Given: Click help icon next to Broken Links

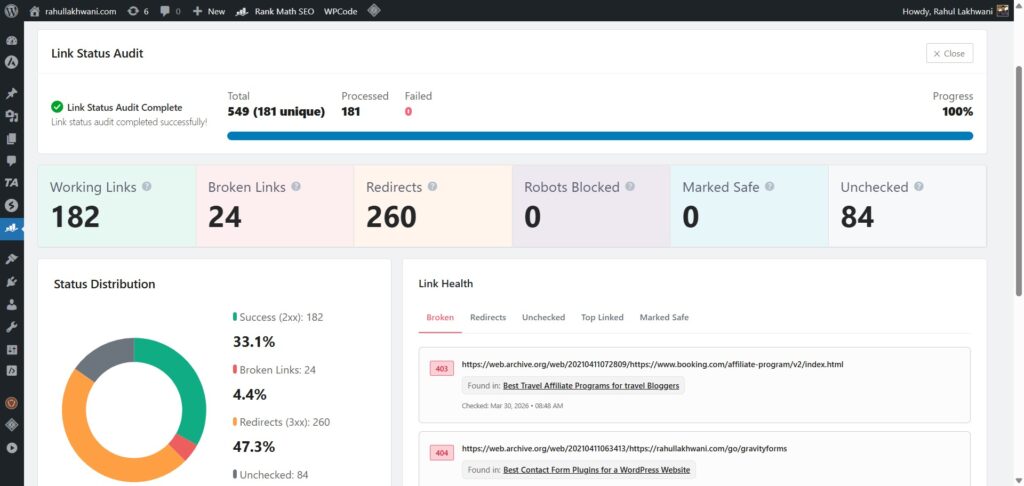Looking at the screenshot, I should click(296, 187).
